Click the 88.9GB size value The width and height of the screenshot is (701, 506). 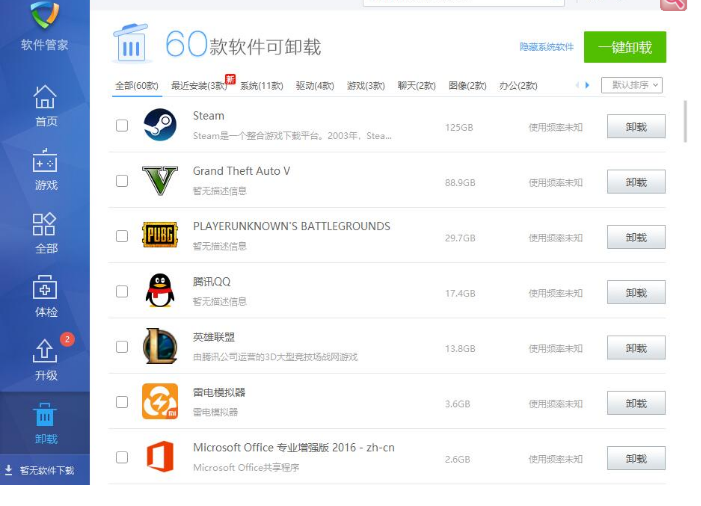click(x=460, y=182)
